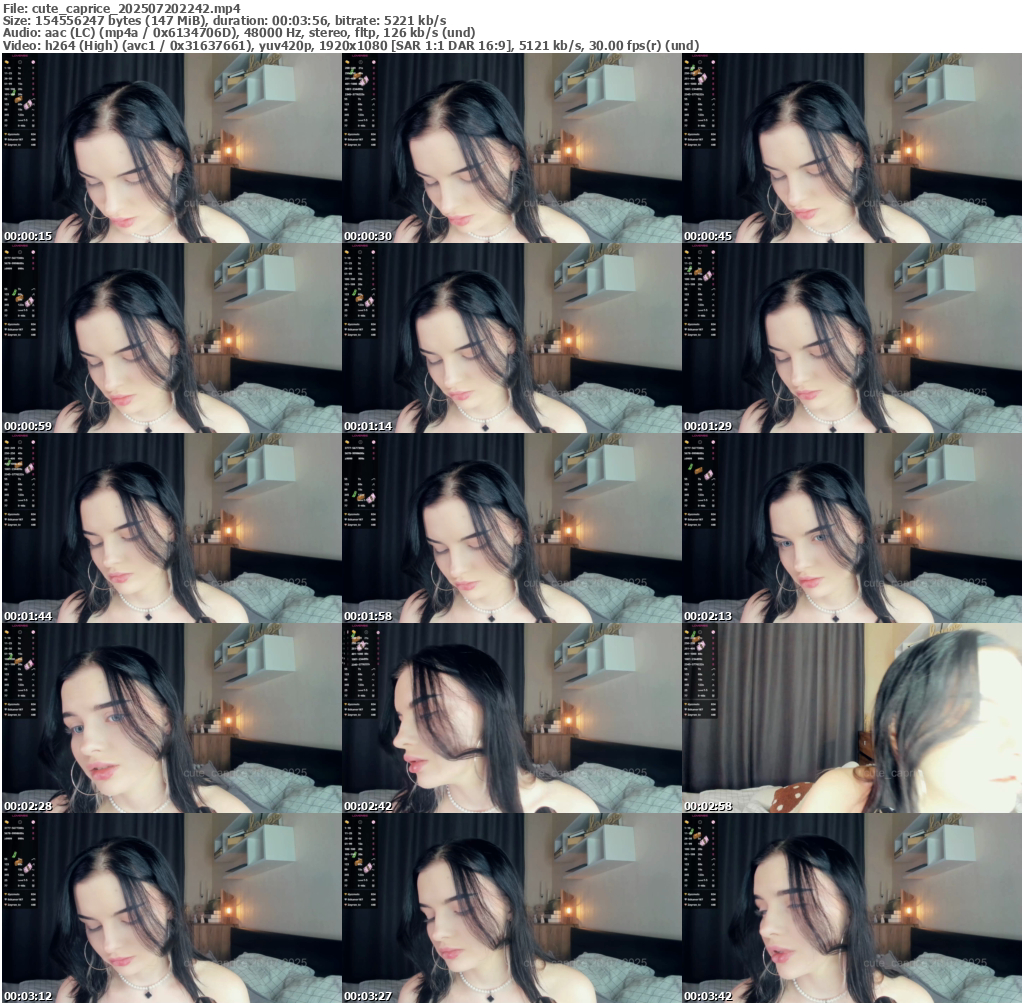Pick the thumbnail at 00:01:58
Viewport: 1024px width, 1003px height.
point(512,528)
